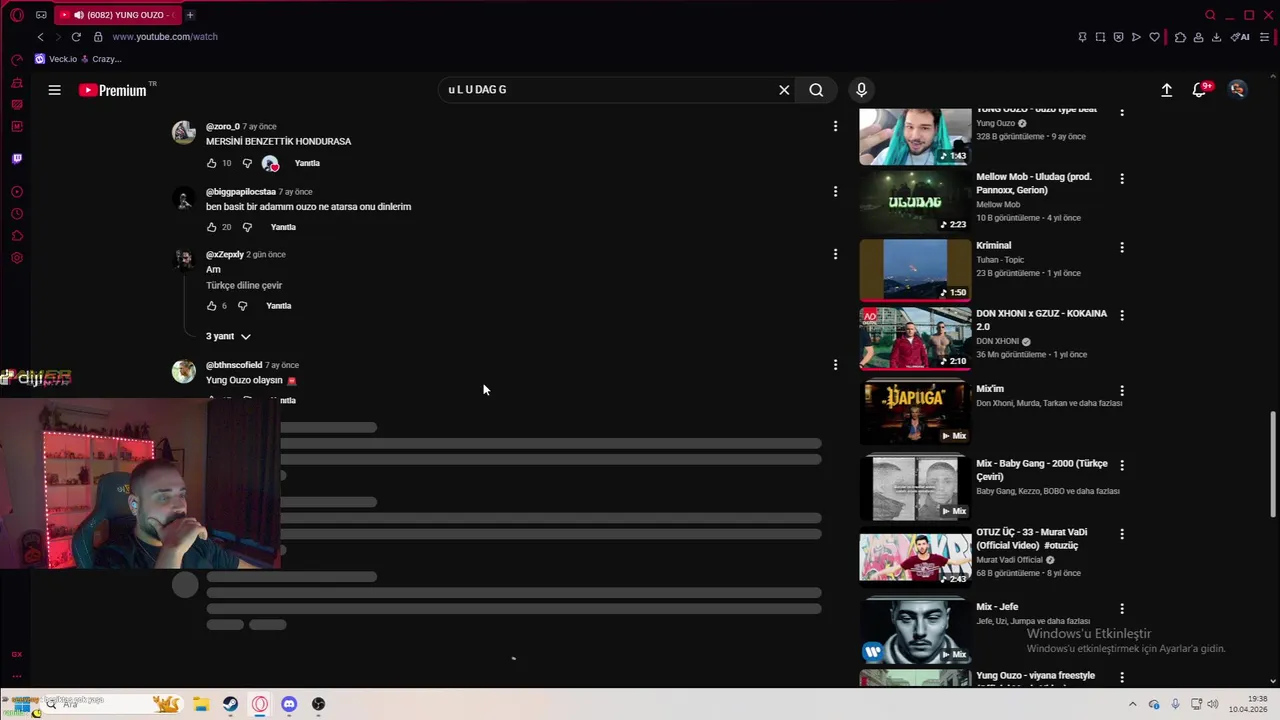Open options menu for @bthnscofield comment
Image resolution: width=1280 pixels, height=720 pixels.
835,365
